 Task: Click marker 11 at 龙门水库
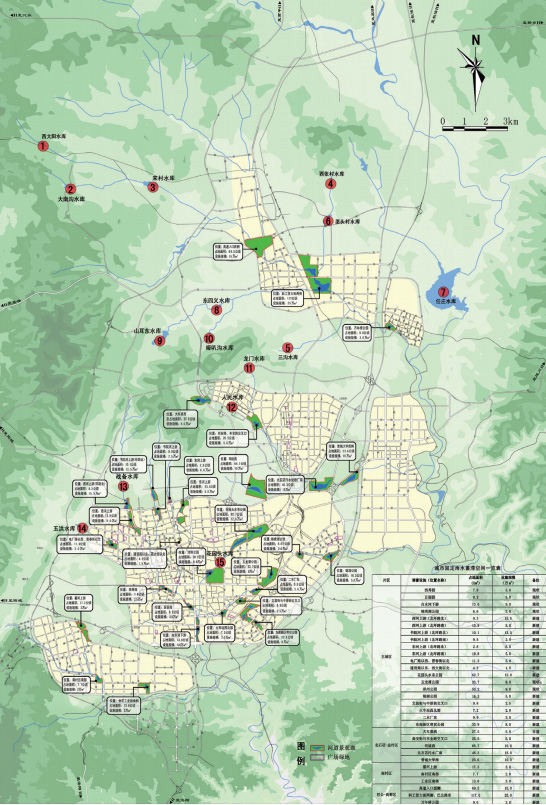[x=249, y=368]
